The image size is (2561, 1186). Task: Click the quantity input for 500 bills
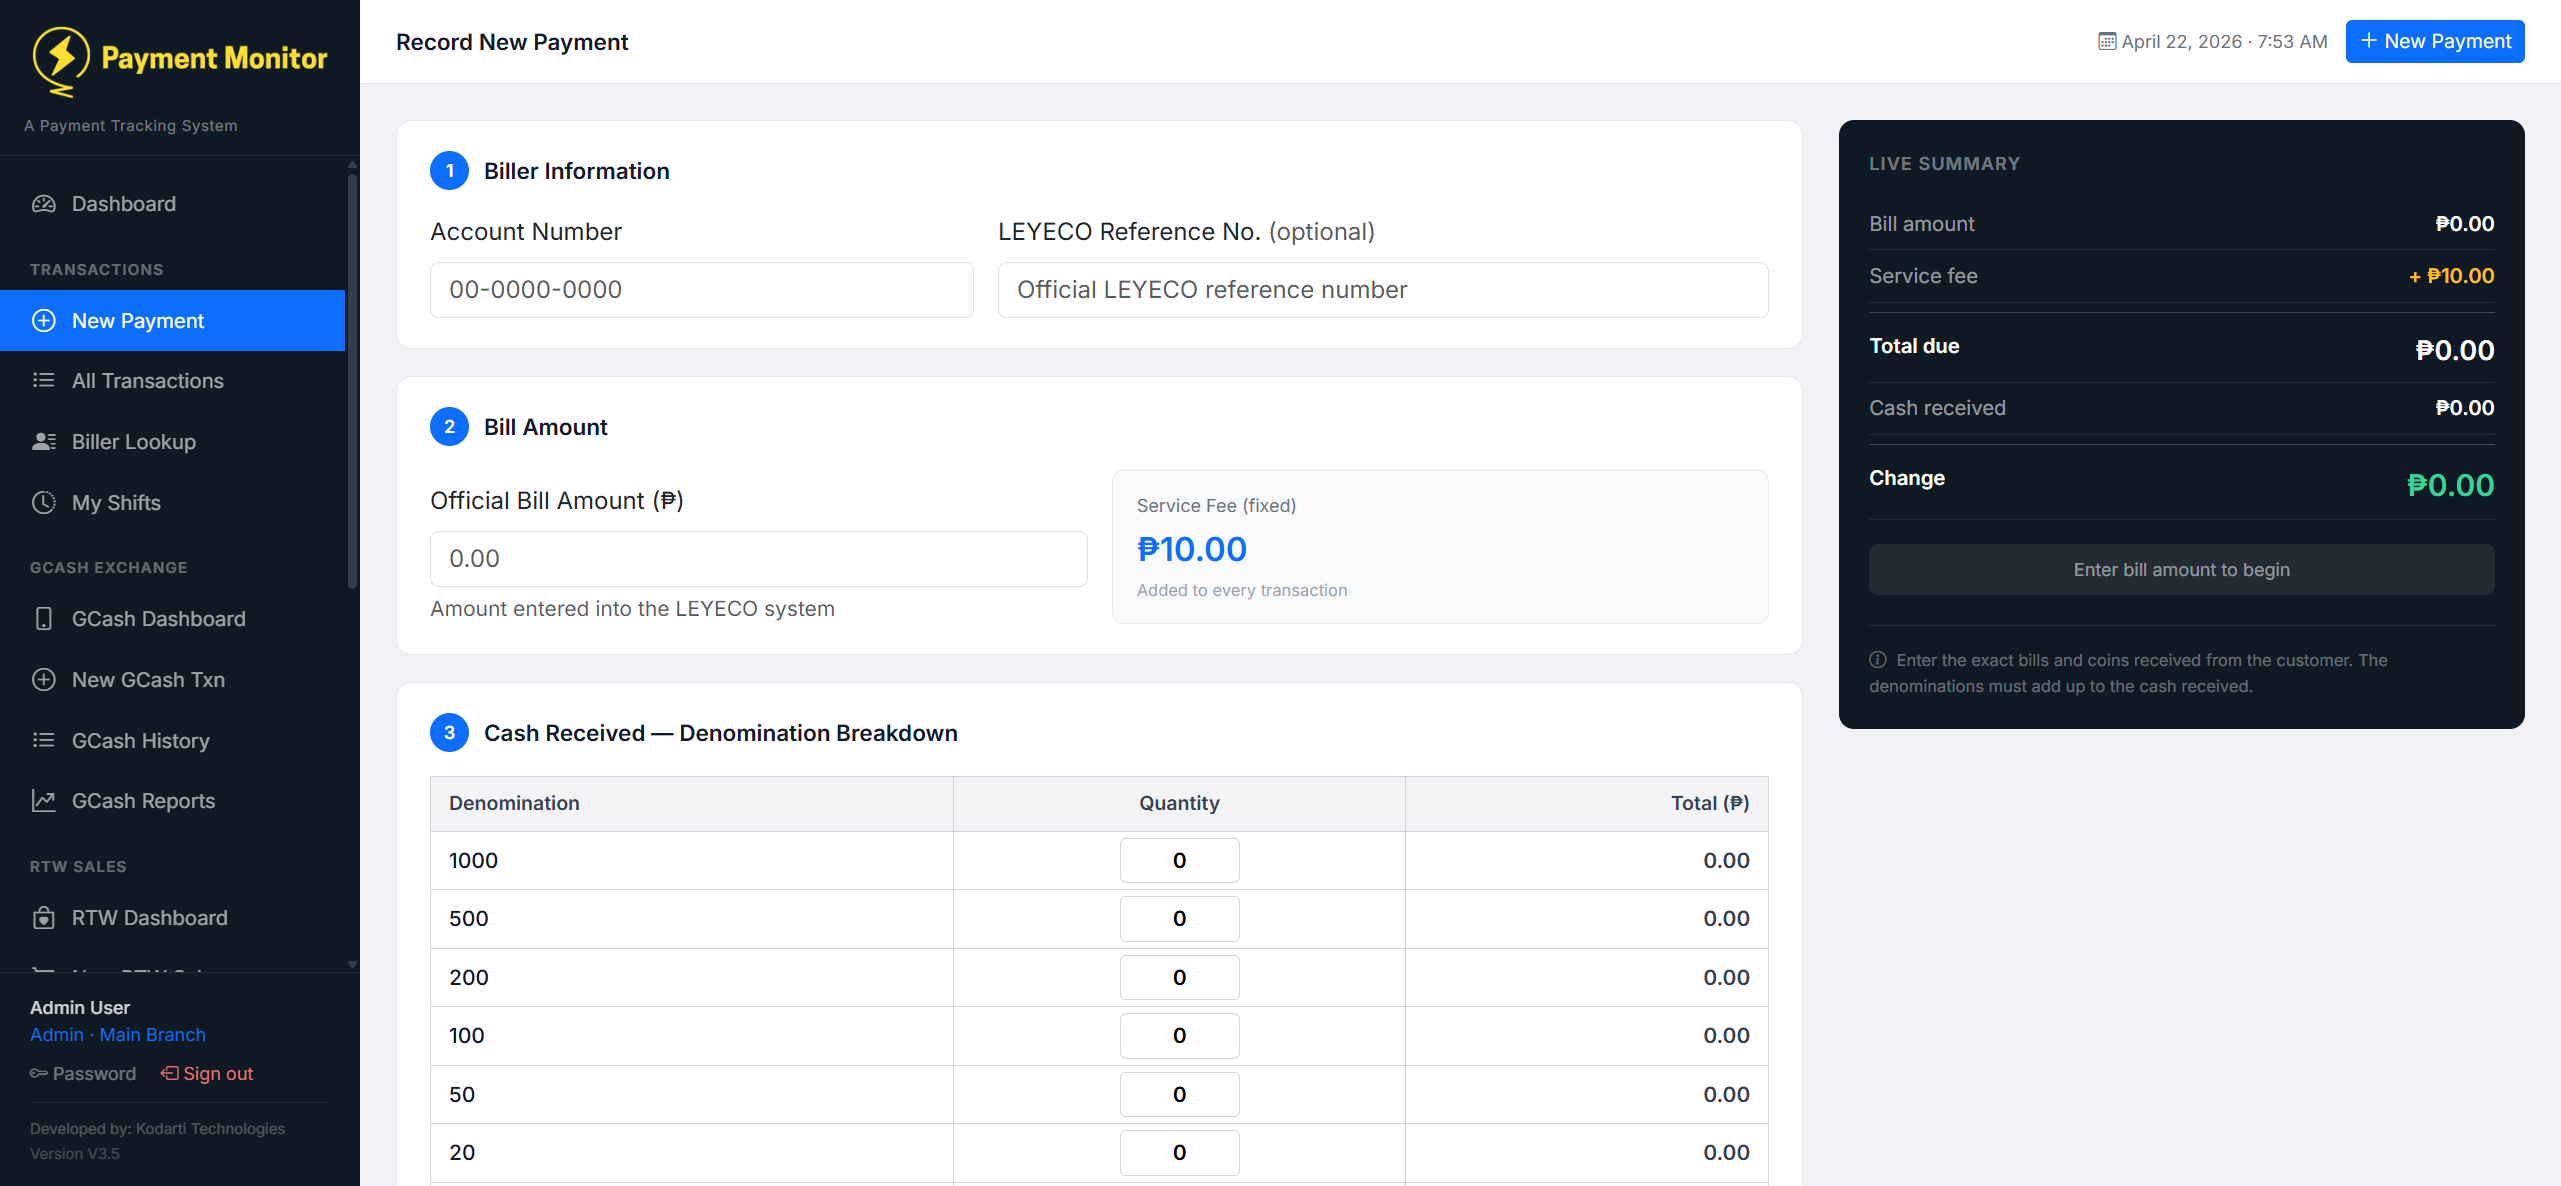[x=1179, y=918]
